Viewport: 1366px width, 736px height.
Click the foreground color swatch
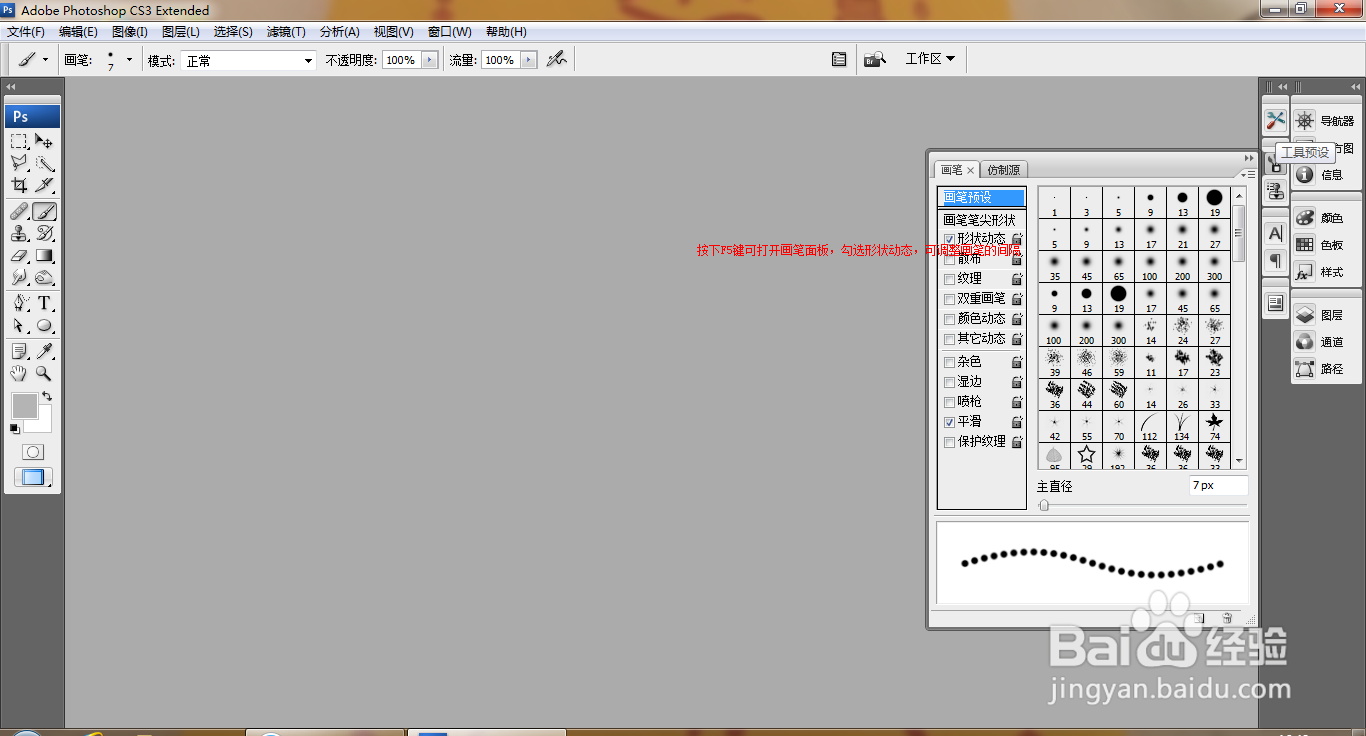tap(25, 405)
